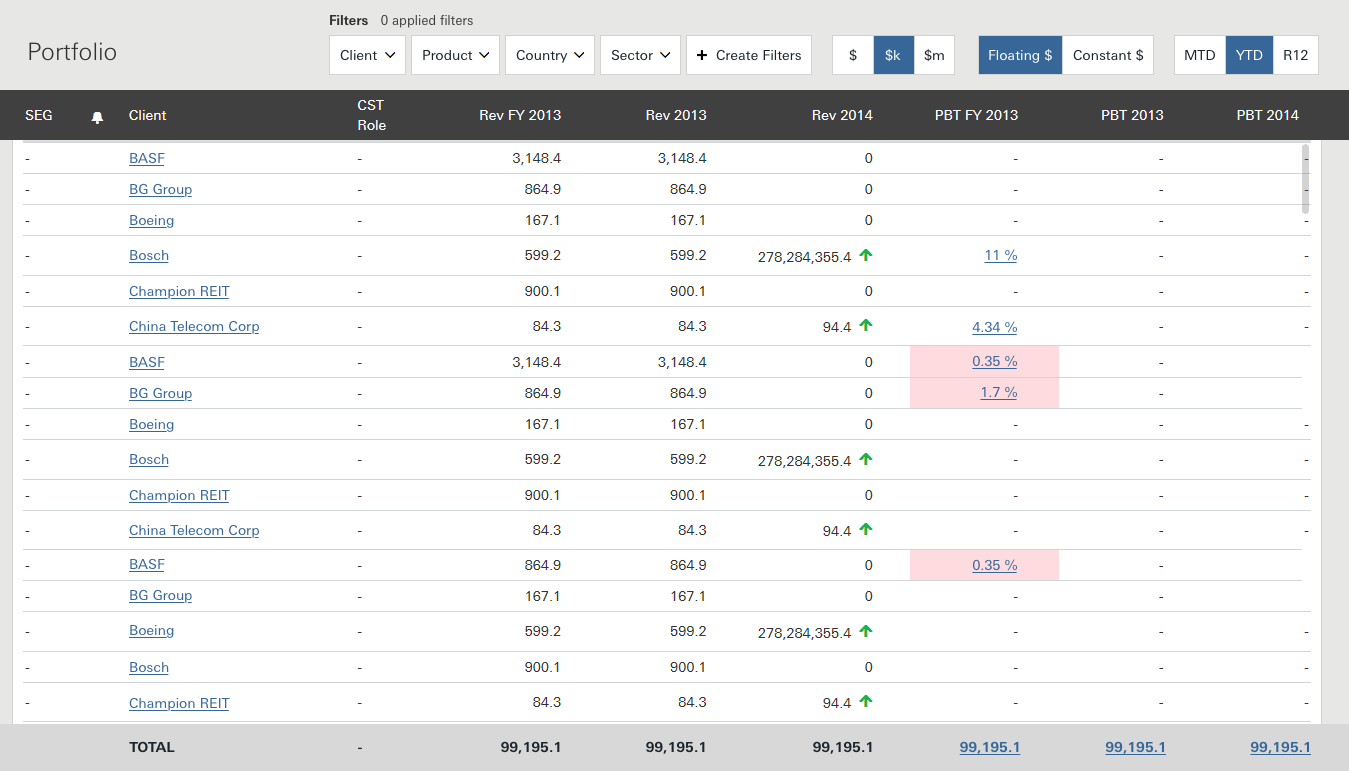Click the PBT 2013 column header
This screenshot has height=771, width=1349.
coord(1132,115)
